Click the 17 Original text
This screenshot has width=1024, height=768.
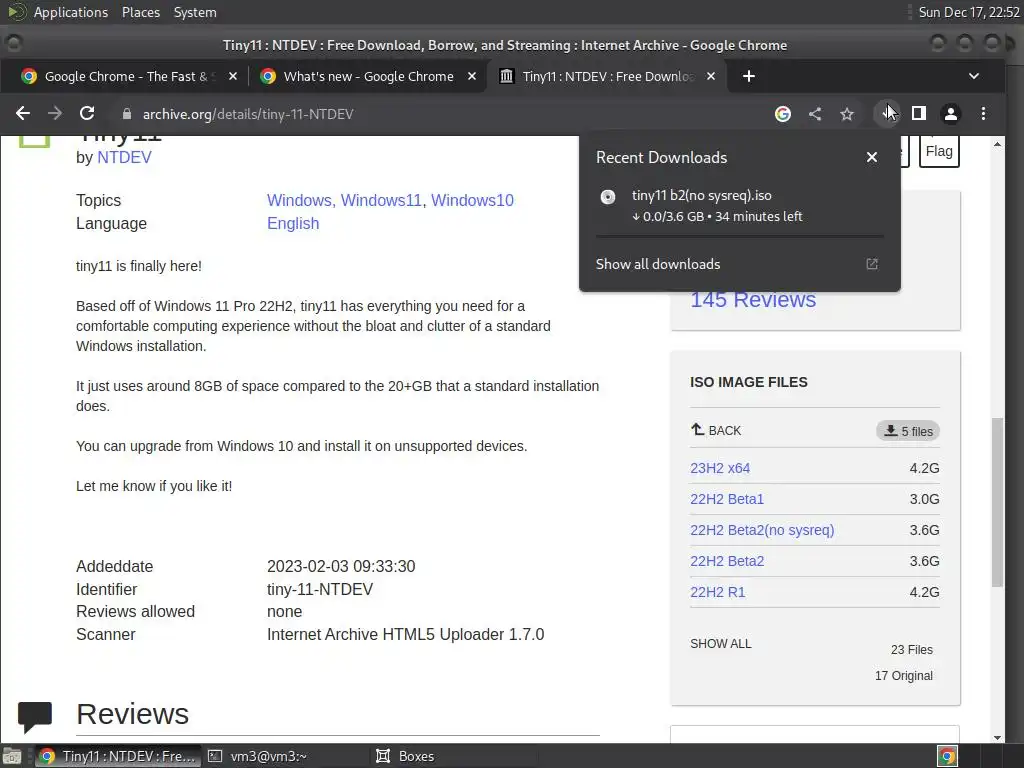click(904, 675)
